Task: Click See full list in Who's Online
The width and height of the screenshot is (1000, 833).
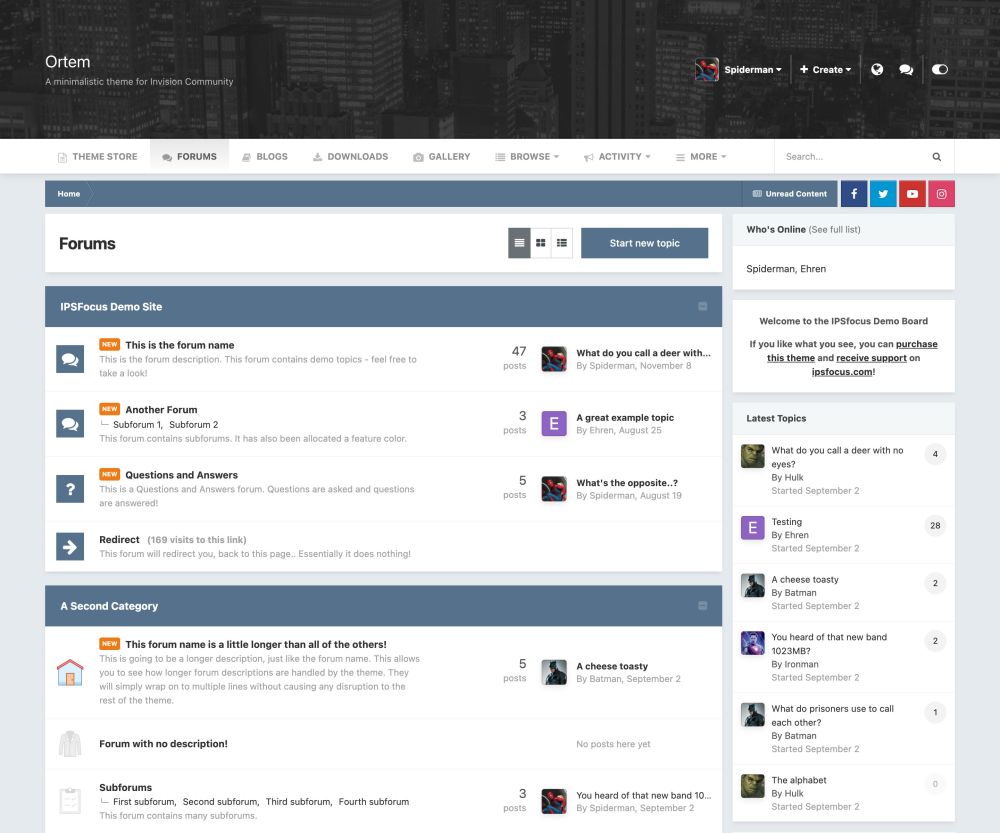Action: (x=834, y=230)
